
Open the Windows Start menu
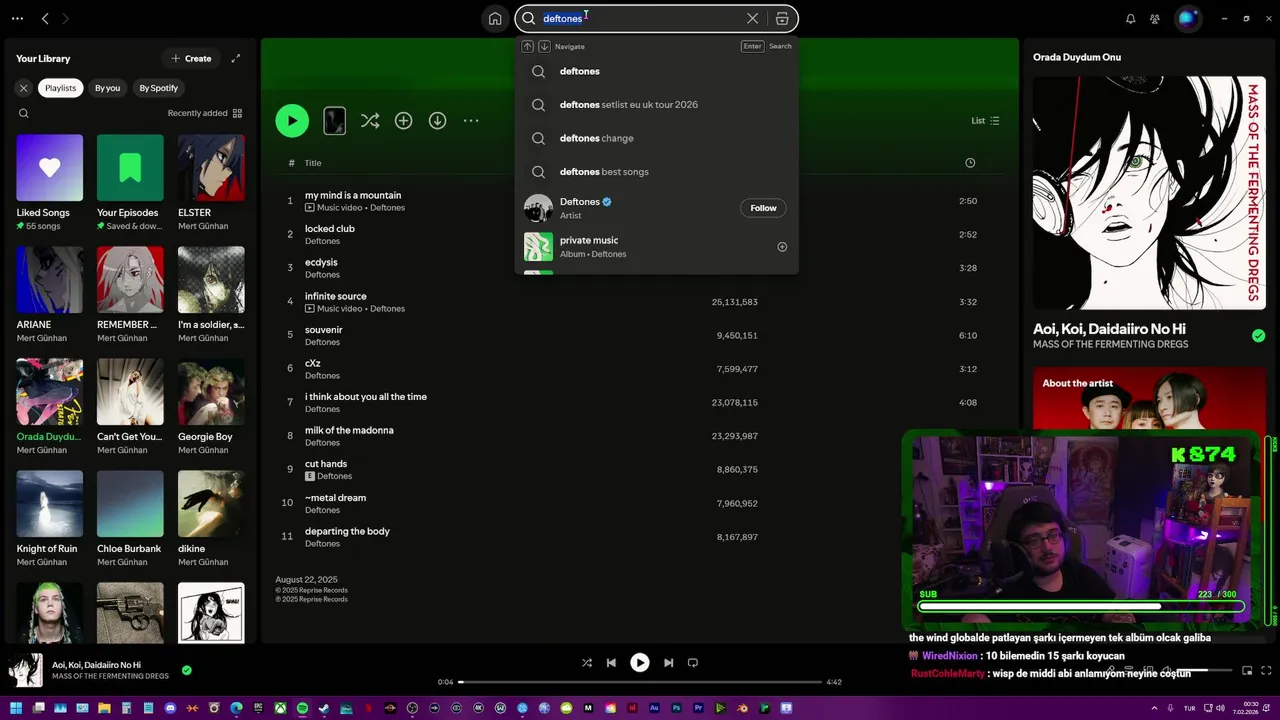point(16,708)
